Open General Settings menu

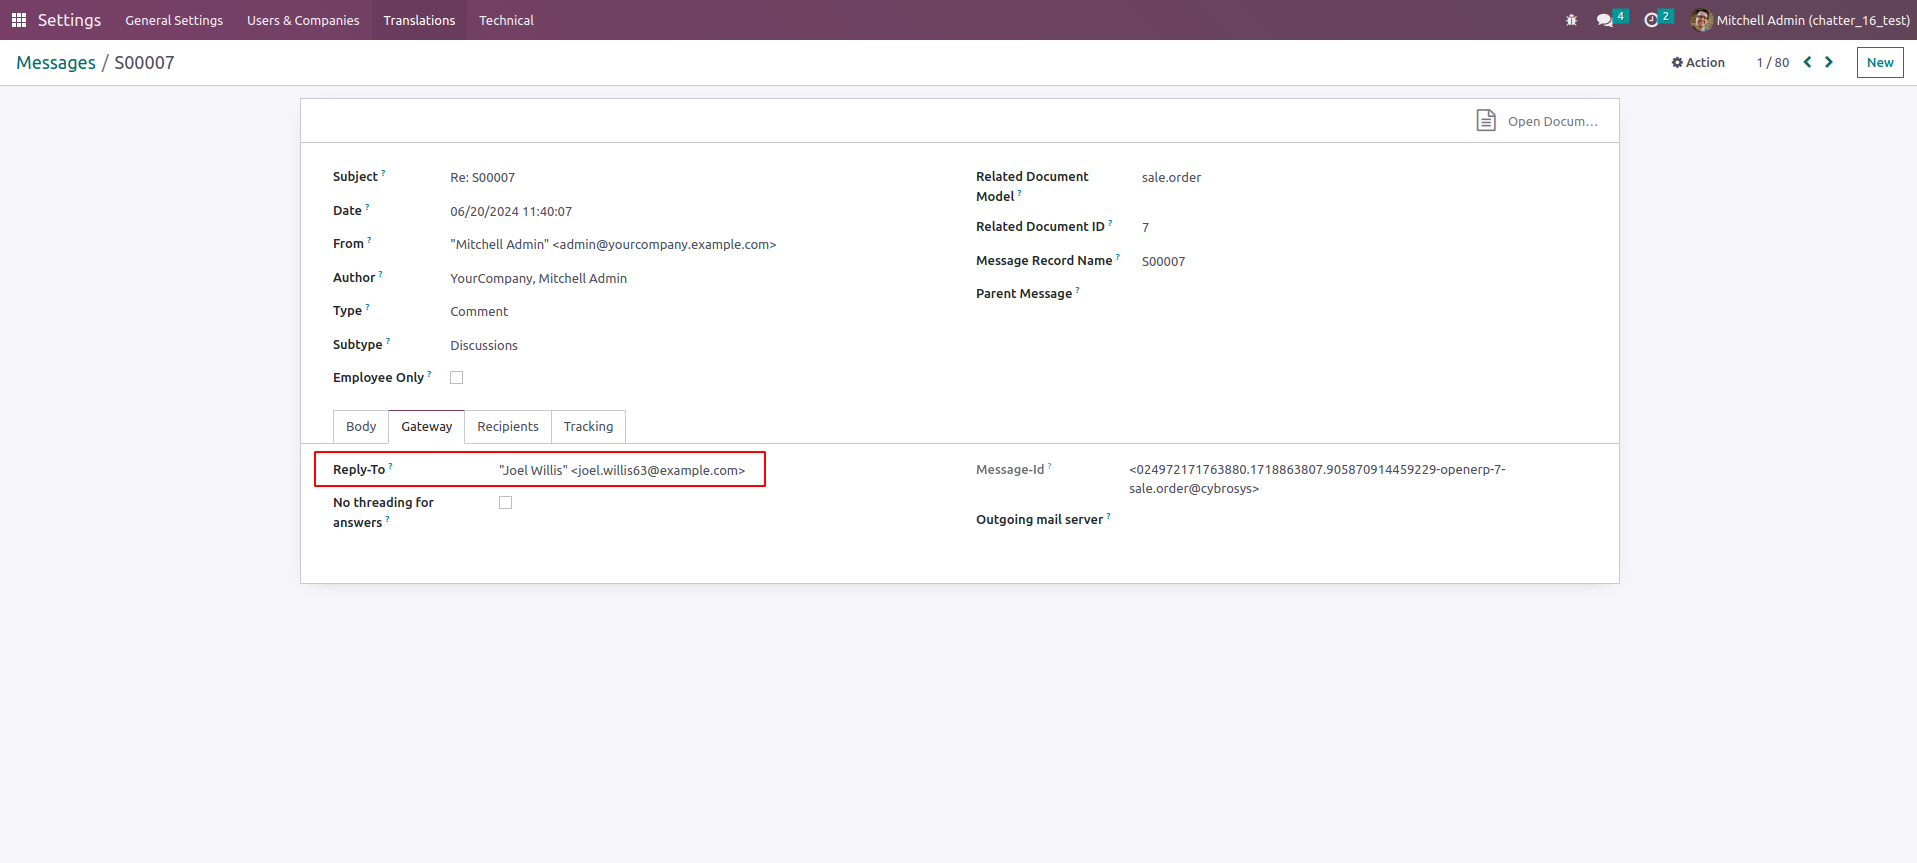(174, 20)
